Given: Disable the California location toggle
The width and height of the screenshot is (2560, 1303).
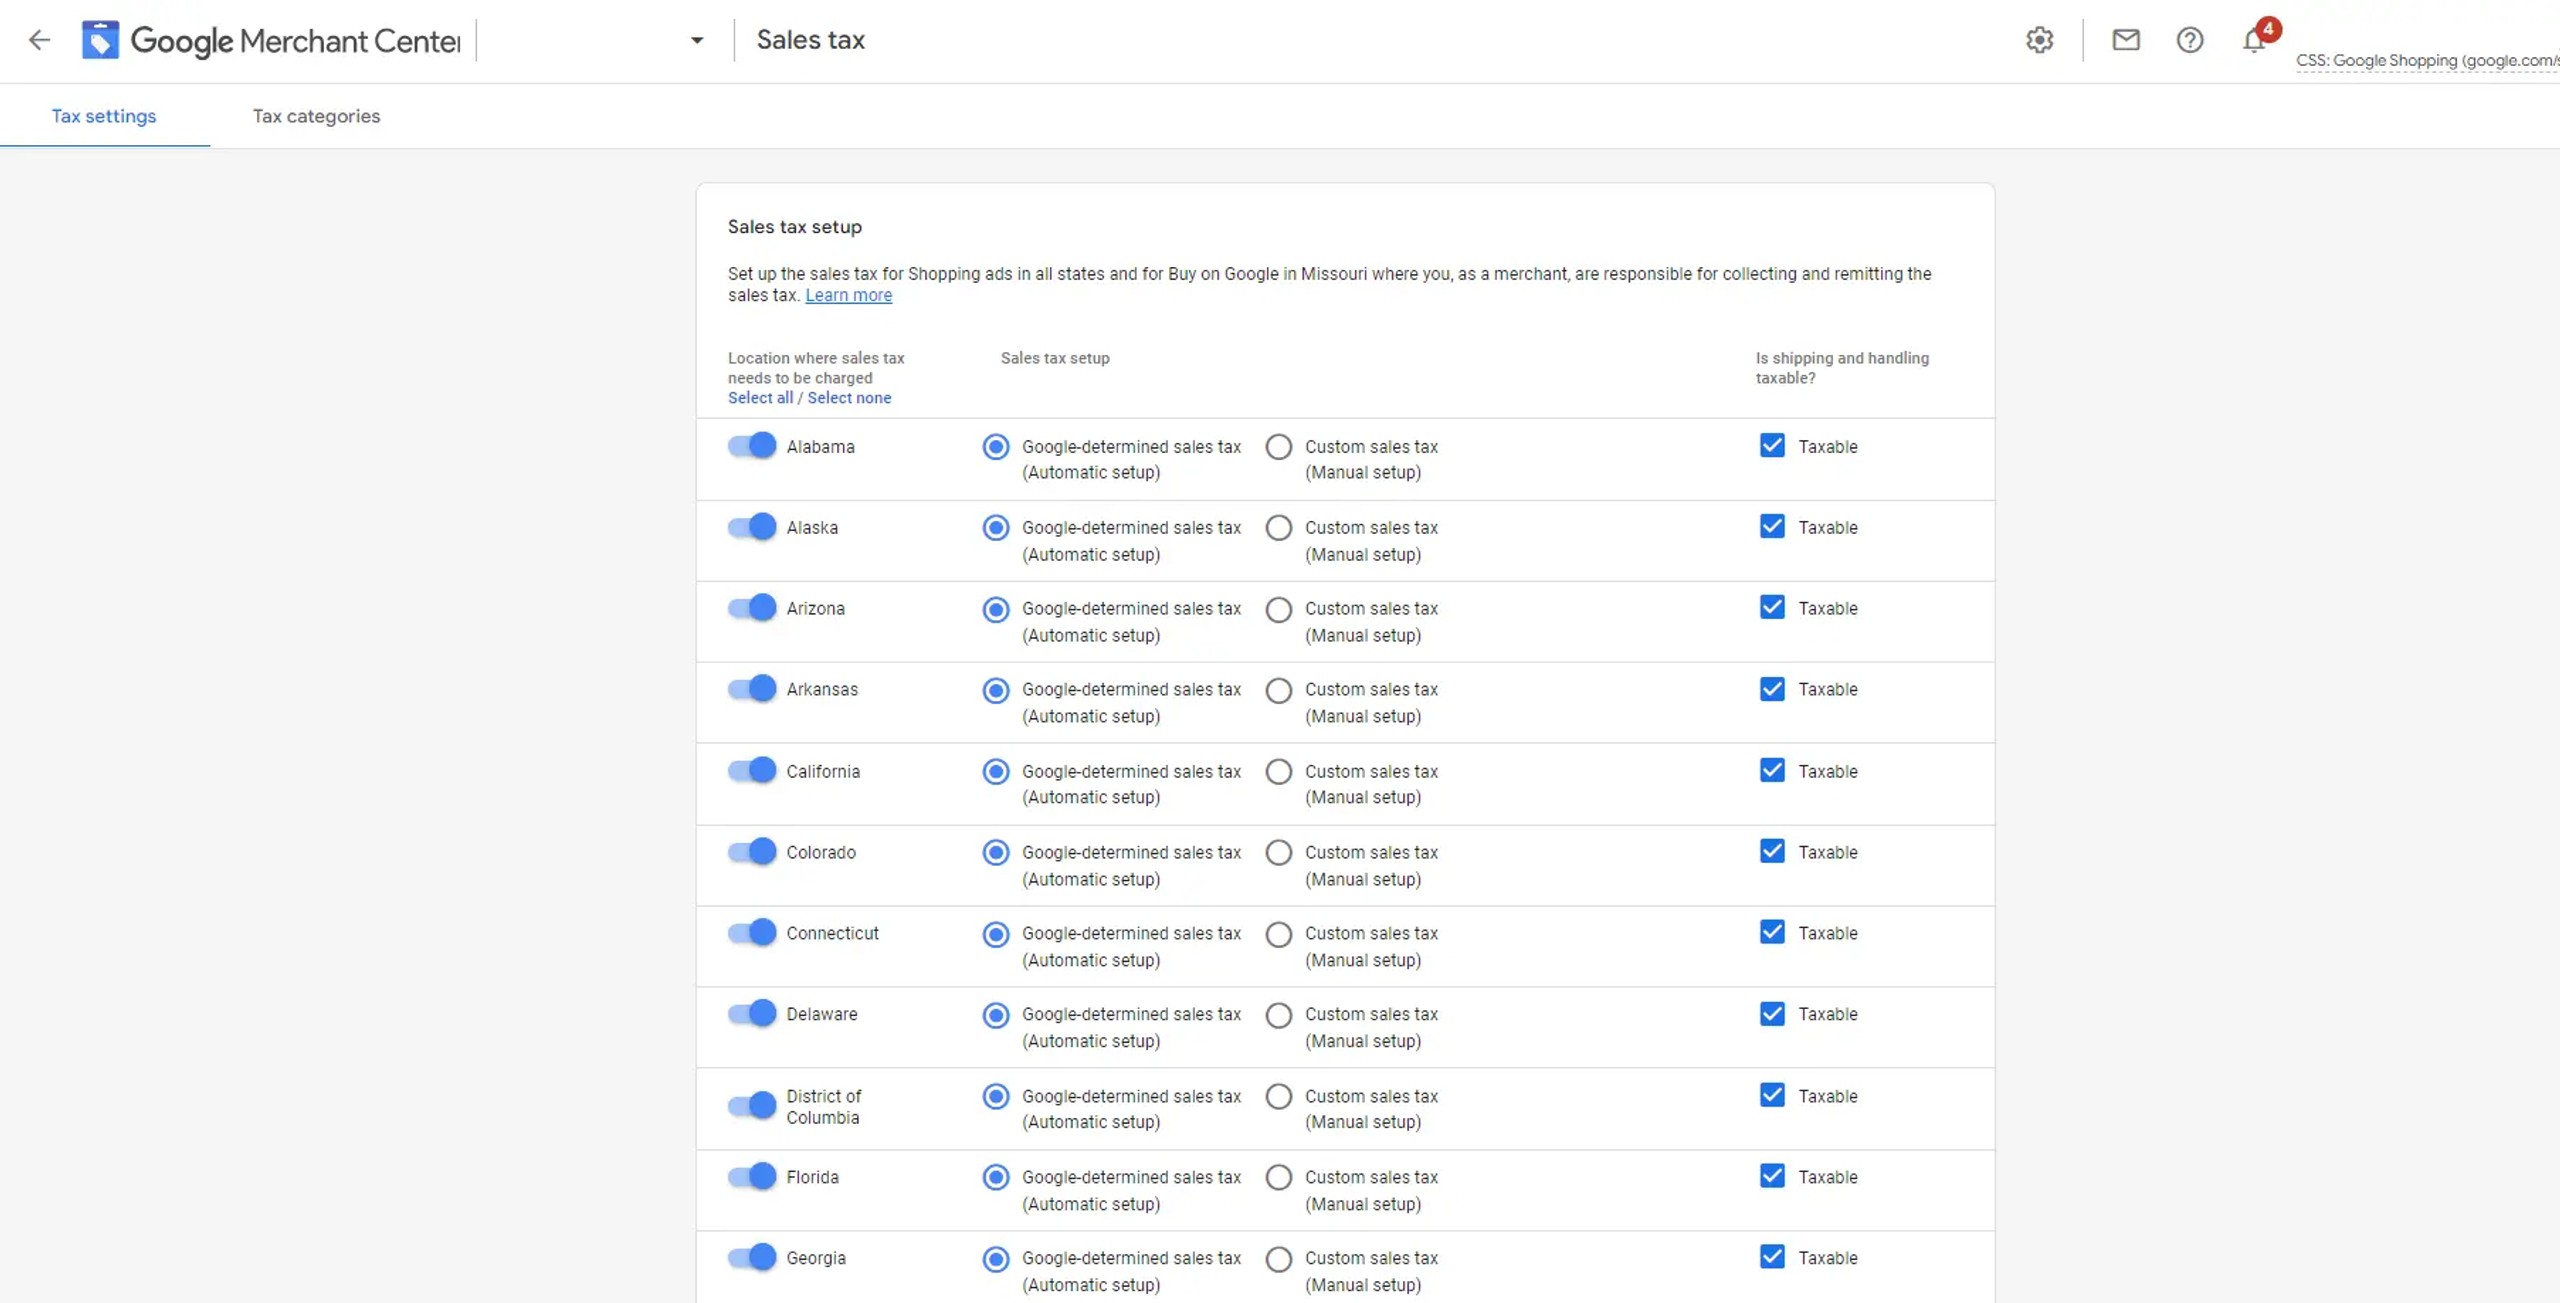Looking at the screenshot, I should coord(752,770).
